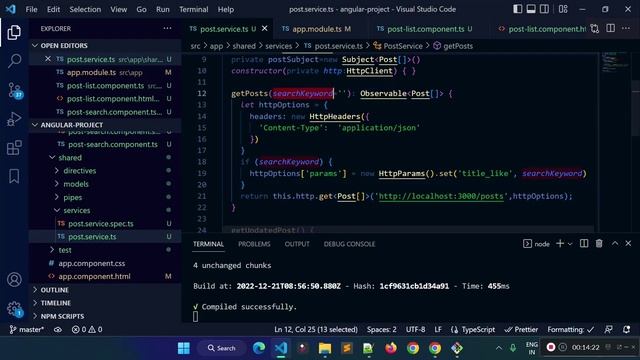The height and width of the screenshot is (360, 640).
Task: Select the node terminal instance
Action: tap(536, 244)
